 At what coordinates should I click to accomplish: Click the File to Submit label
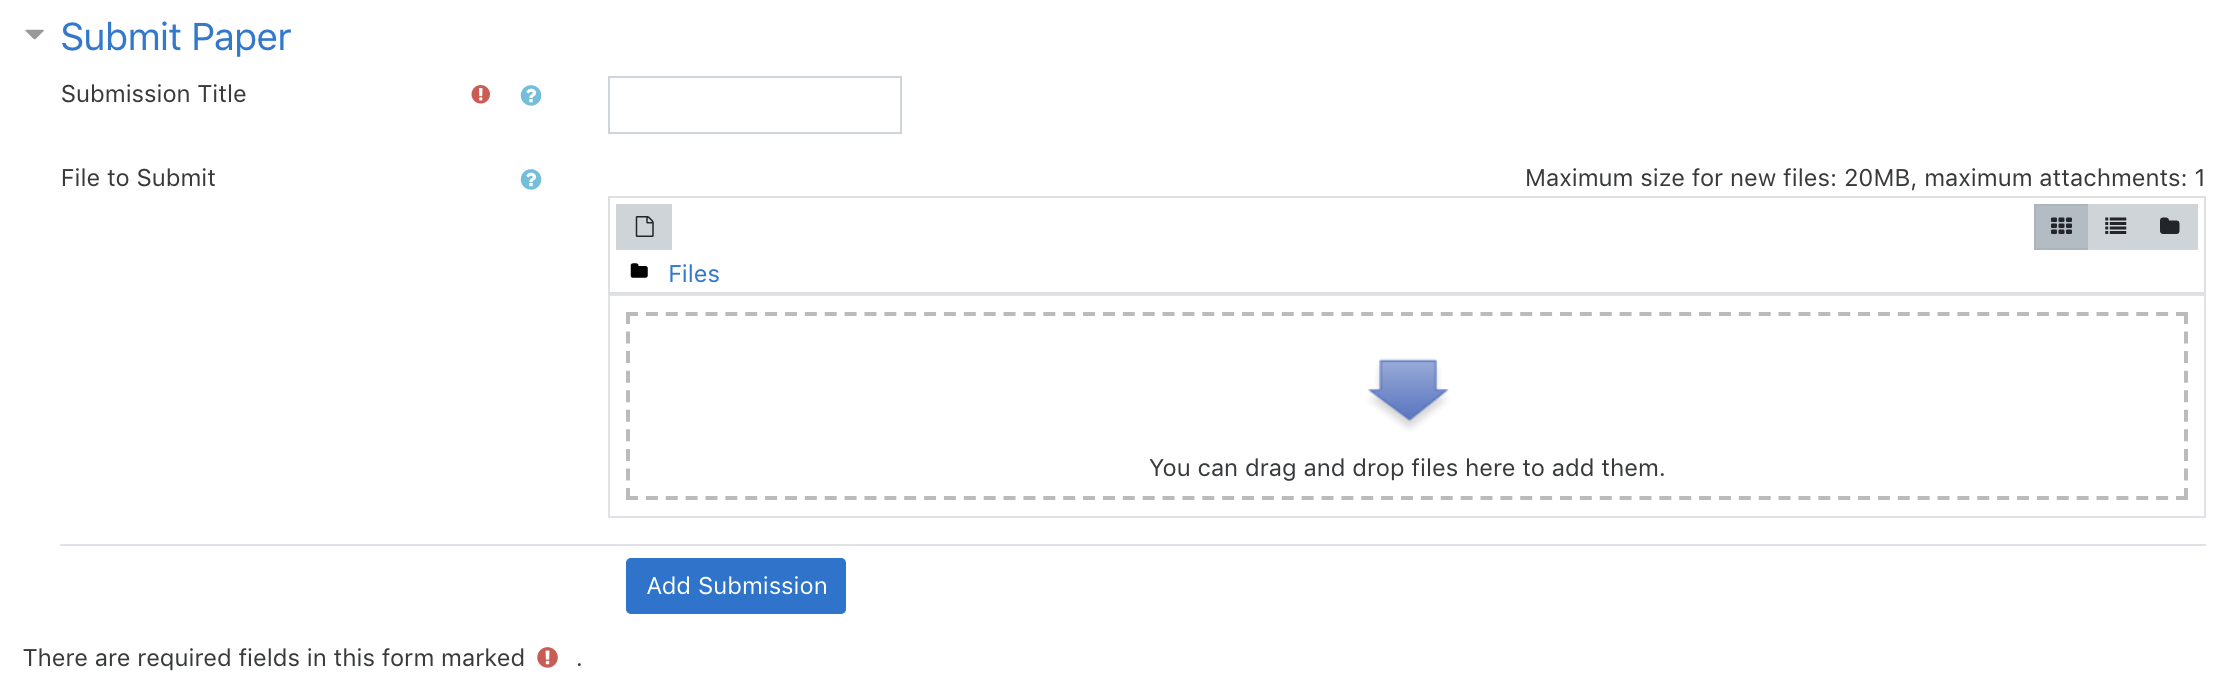pyautogui.click(x=138, y=178)
